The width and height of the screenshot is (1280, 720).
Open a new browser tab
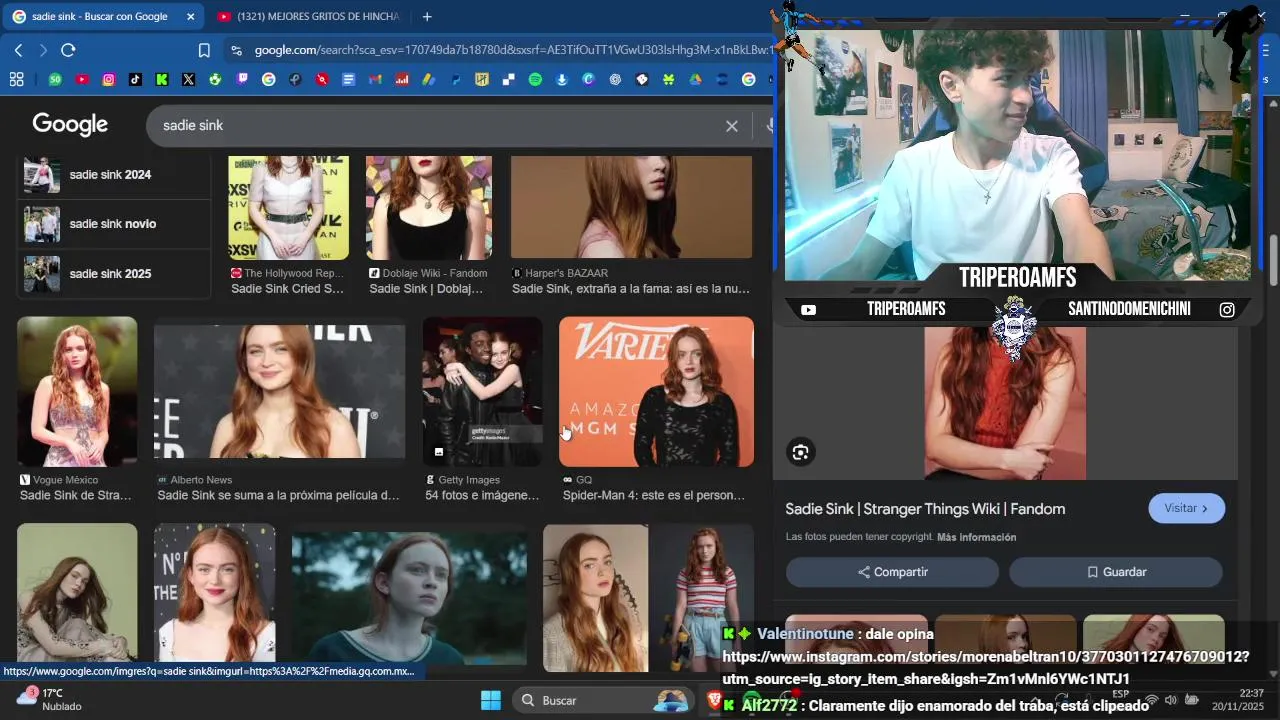coord(427,16)
